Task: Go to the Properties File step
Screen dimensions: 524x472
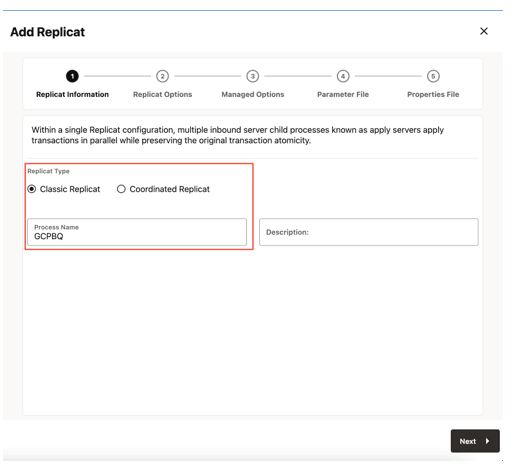Action: (433, 95)
